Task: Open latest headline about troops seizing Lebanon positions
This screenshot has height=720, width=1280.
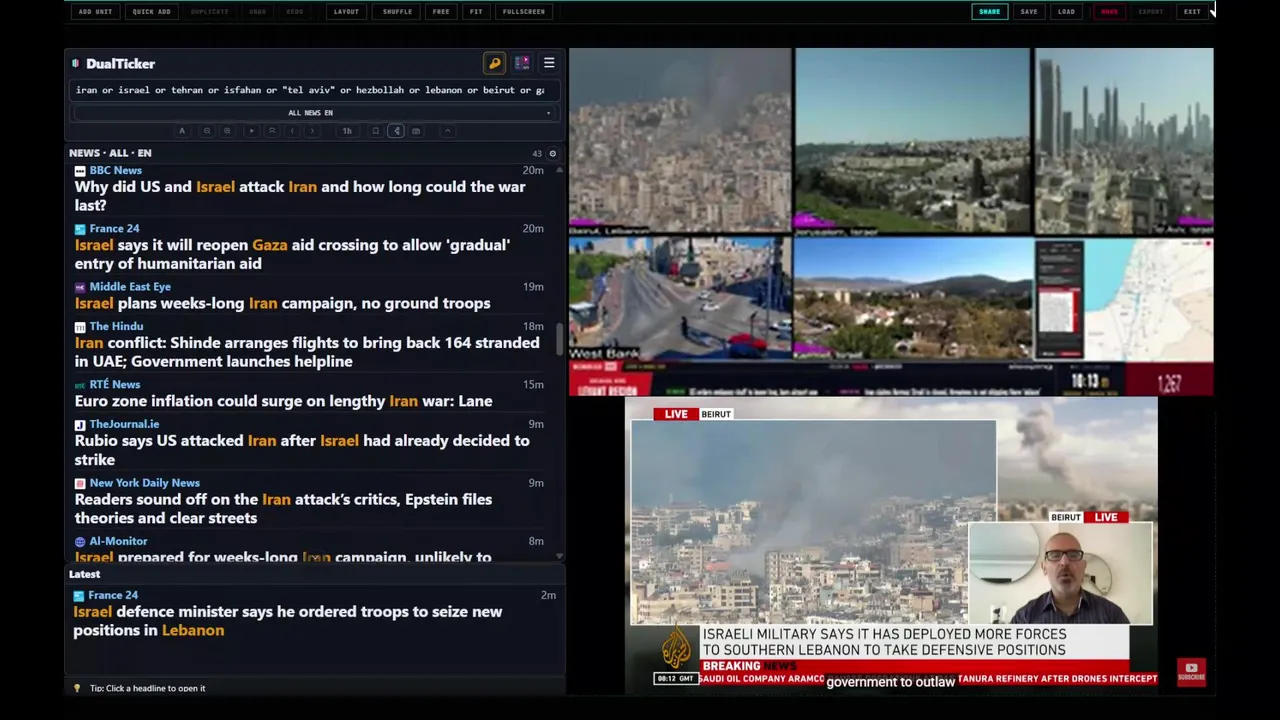Action: click(288, 621)
